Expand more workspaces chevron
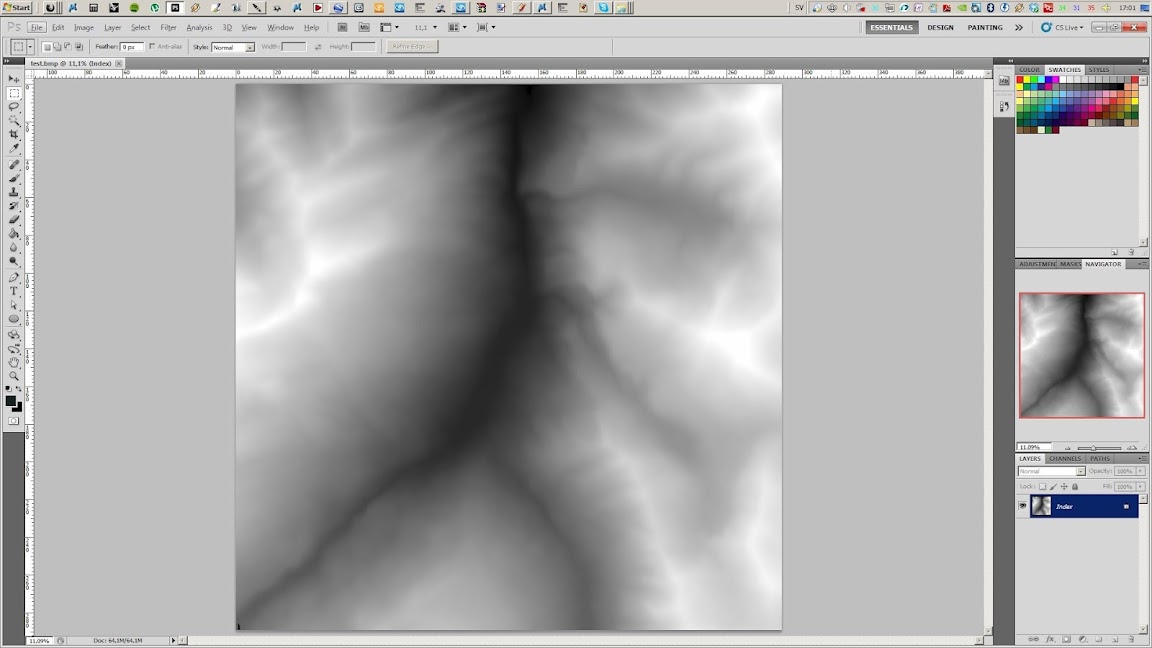This screenshot has height=648, width=1152. pyautogui.click(x=1018, y=27)
